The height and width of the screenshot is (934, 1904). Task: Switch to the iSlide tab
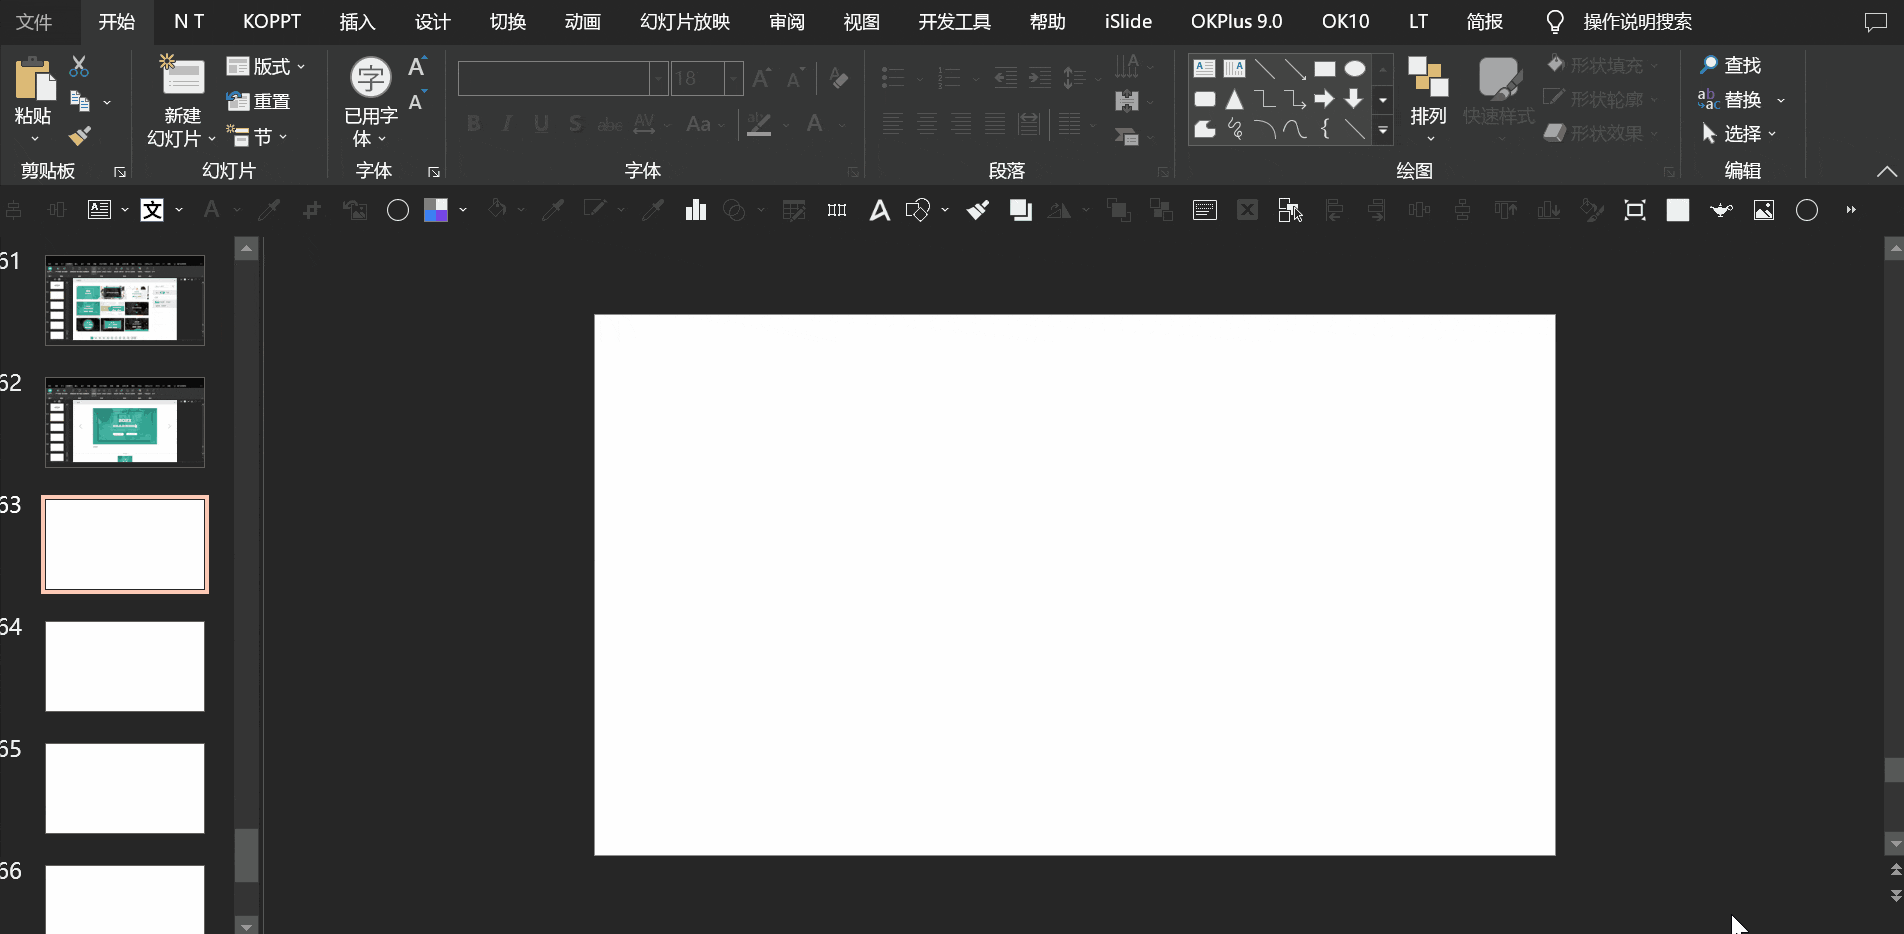point(1128,22)
